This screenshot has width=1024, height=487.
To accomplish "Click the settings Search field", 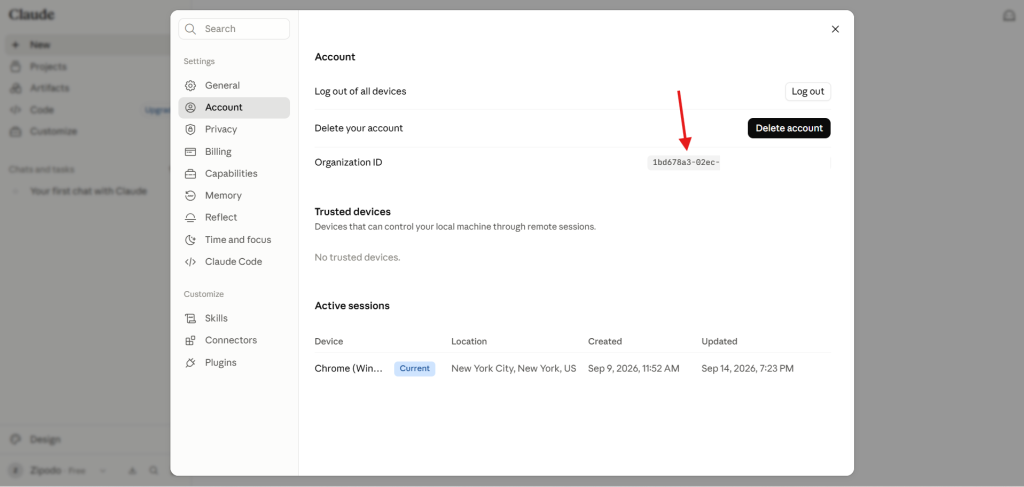I will 234,29.
